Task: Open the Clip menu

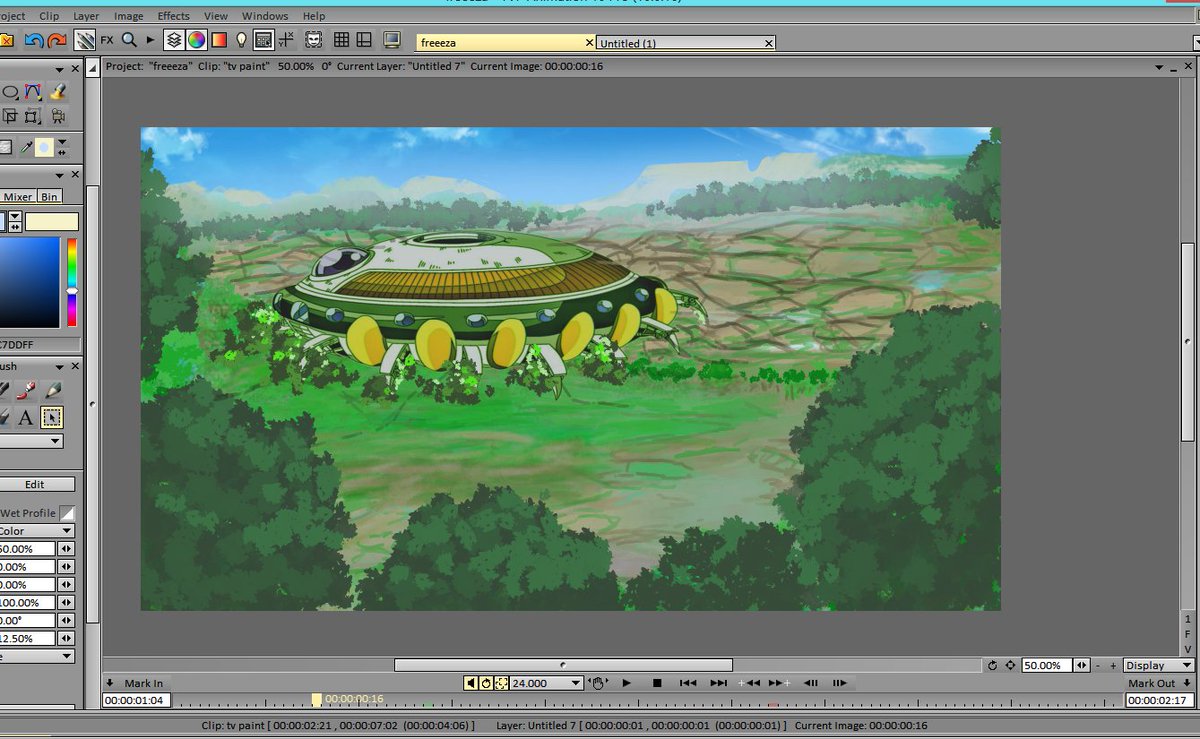Action: coord(49,16)
